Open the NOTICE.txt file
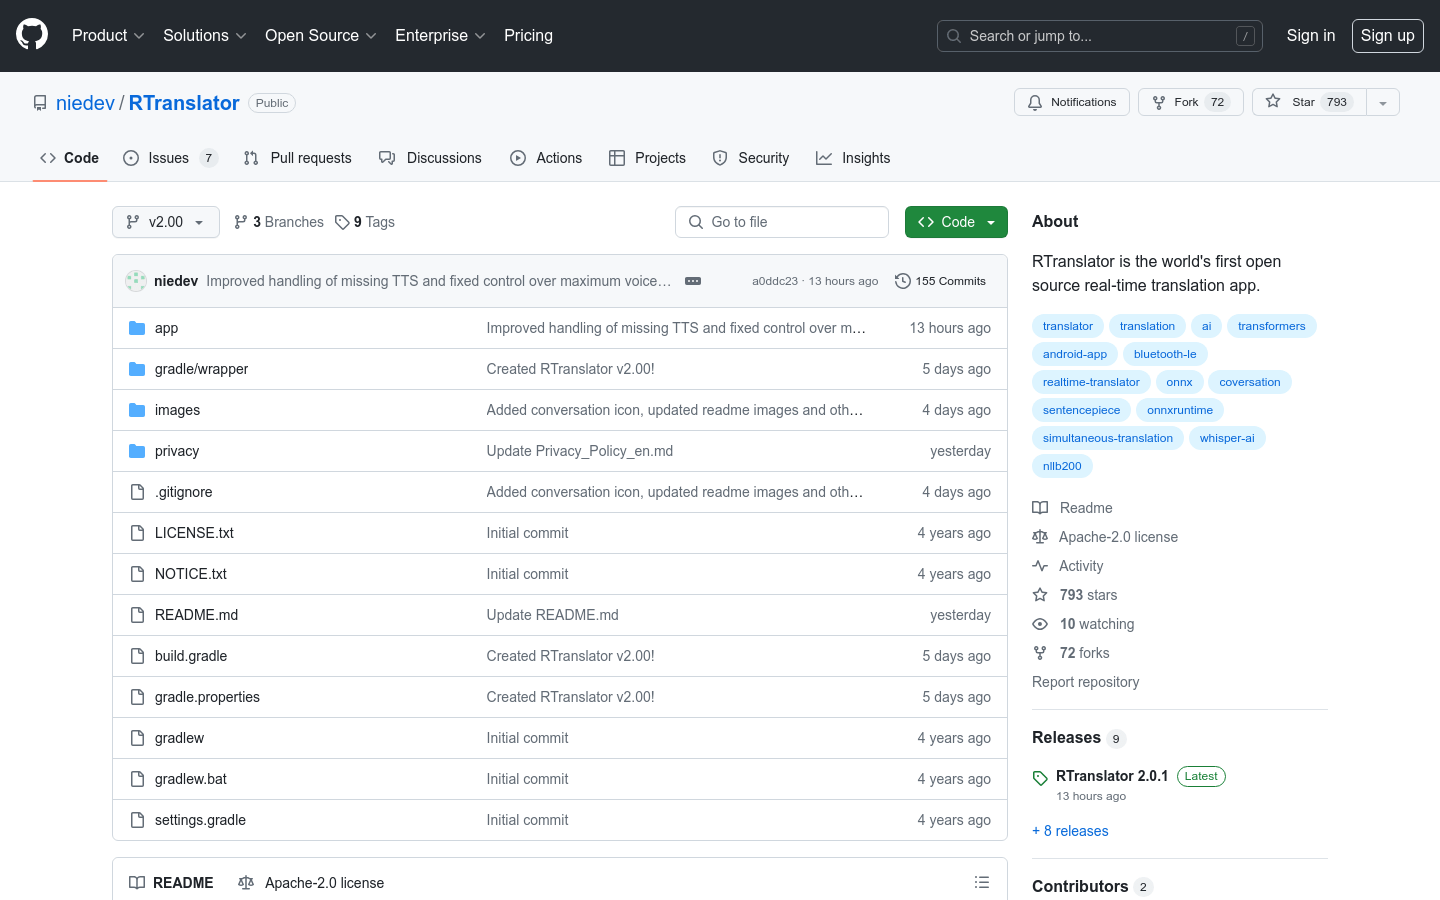Screen dimensions: 1440x900 [191, 574]
